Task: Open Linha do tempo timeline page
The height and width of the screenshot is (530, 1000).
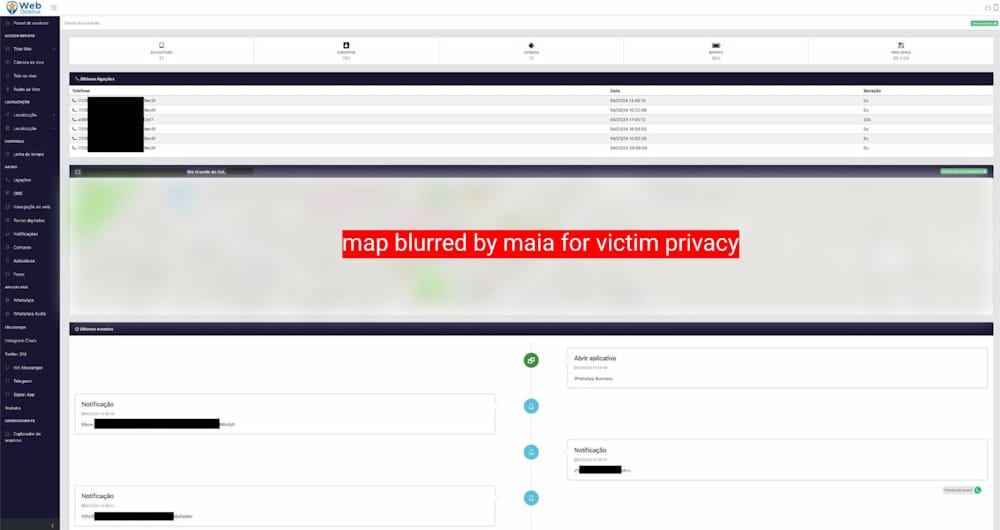Action: [x=28, y=154]
